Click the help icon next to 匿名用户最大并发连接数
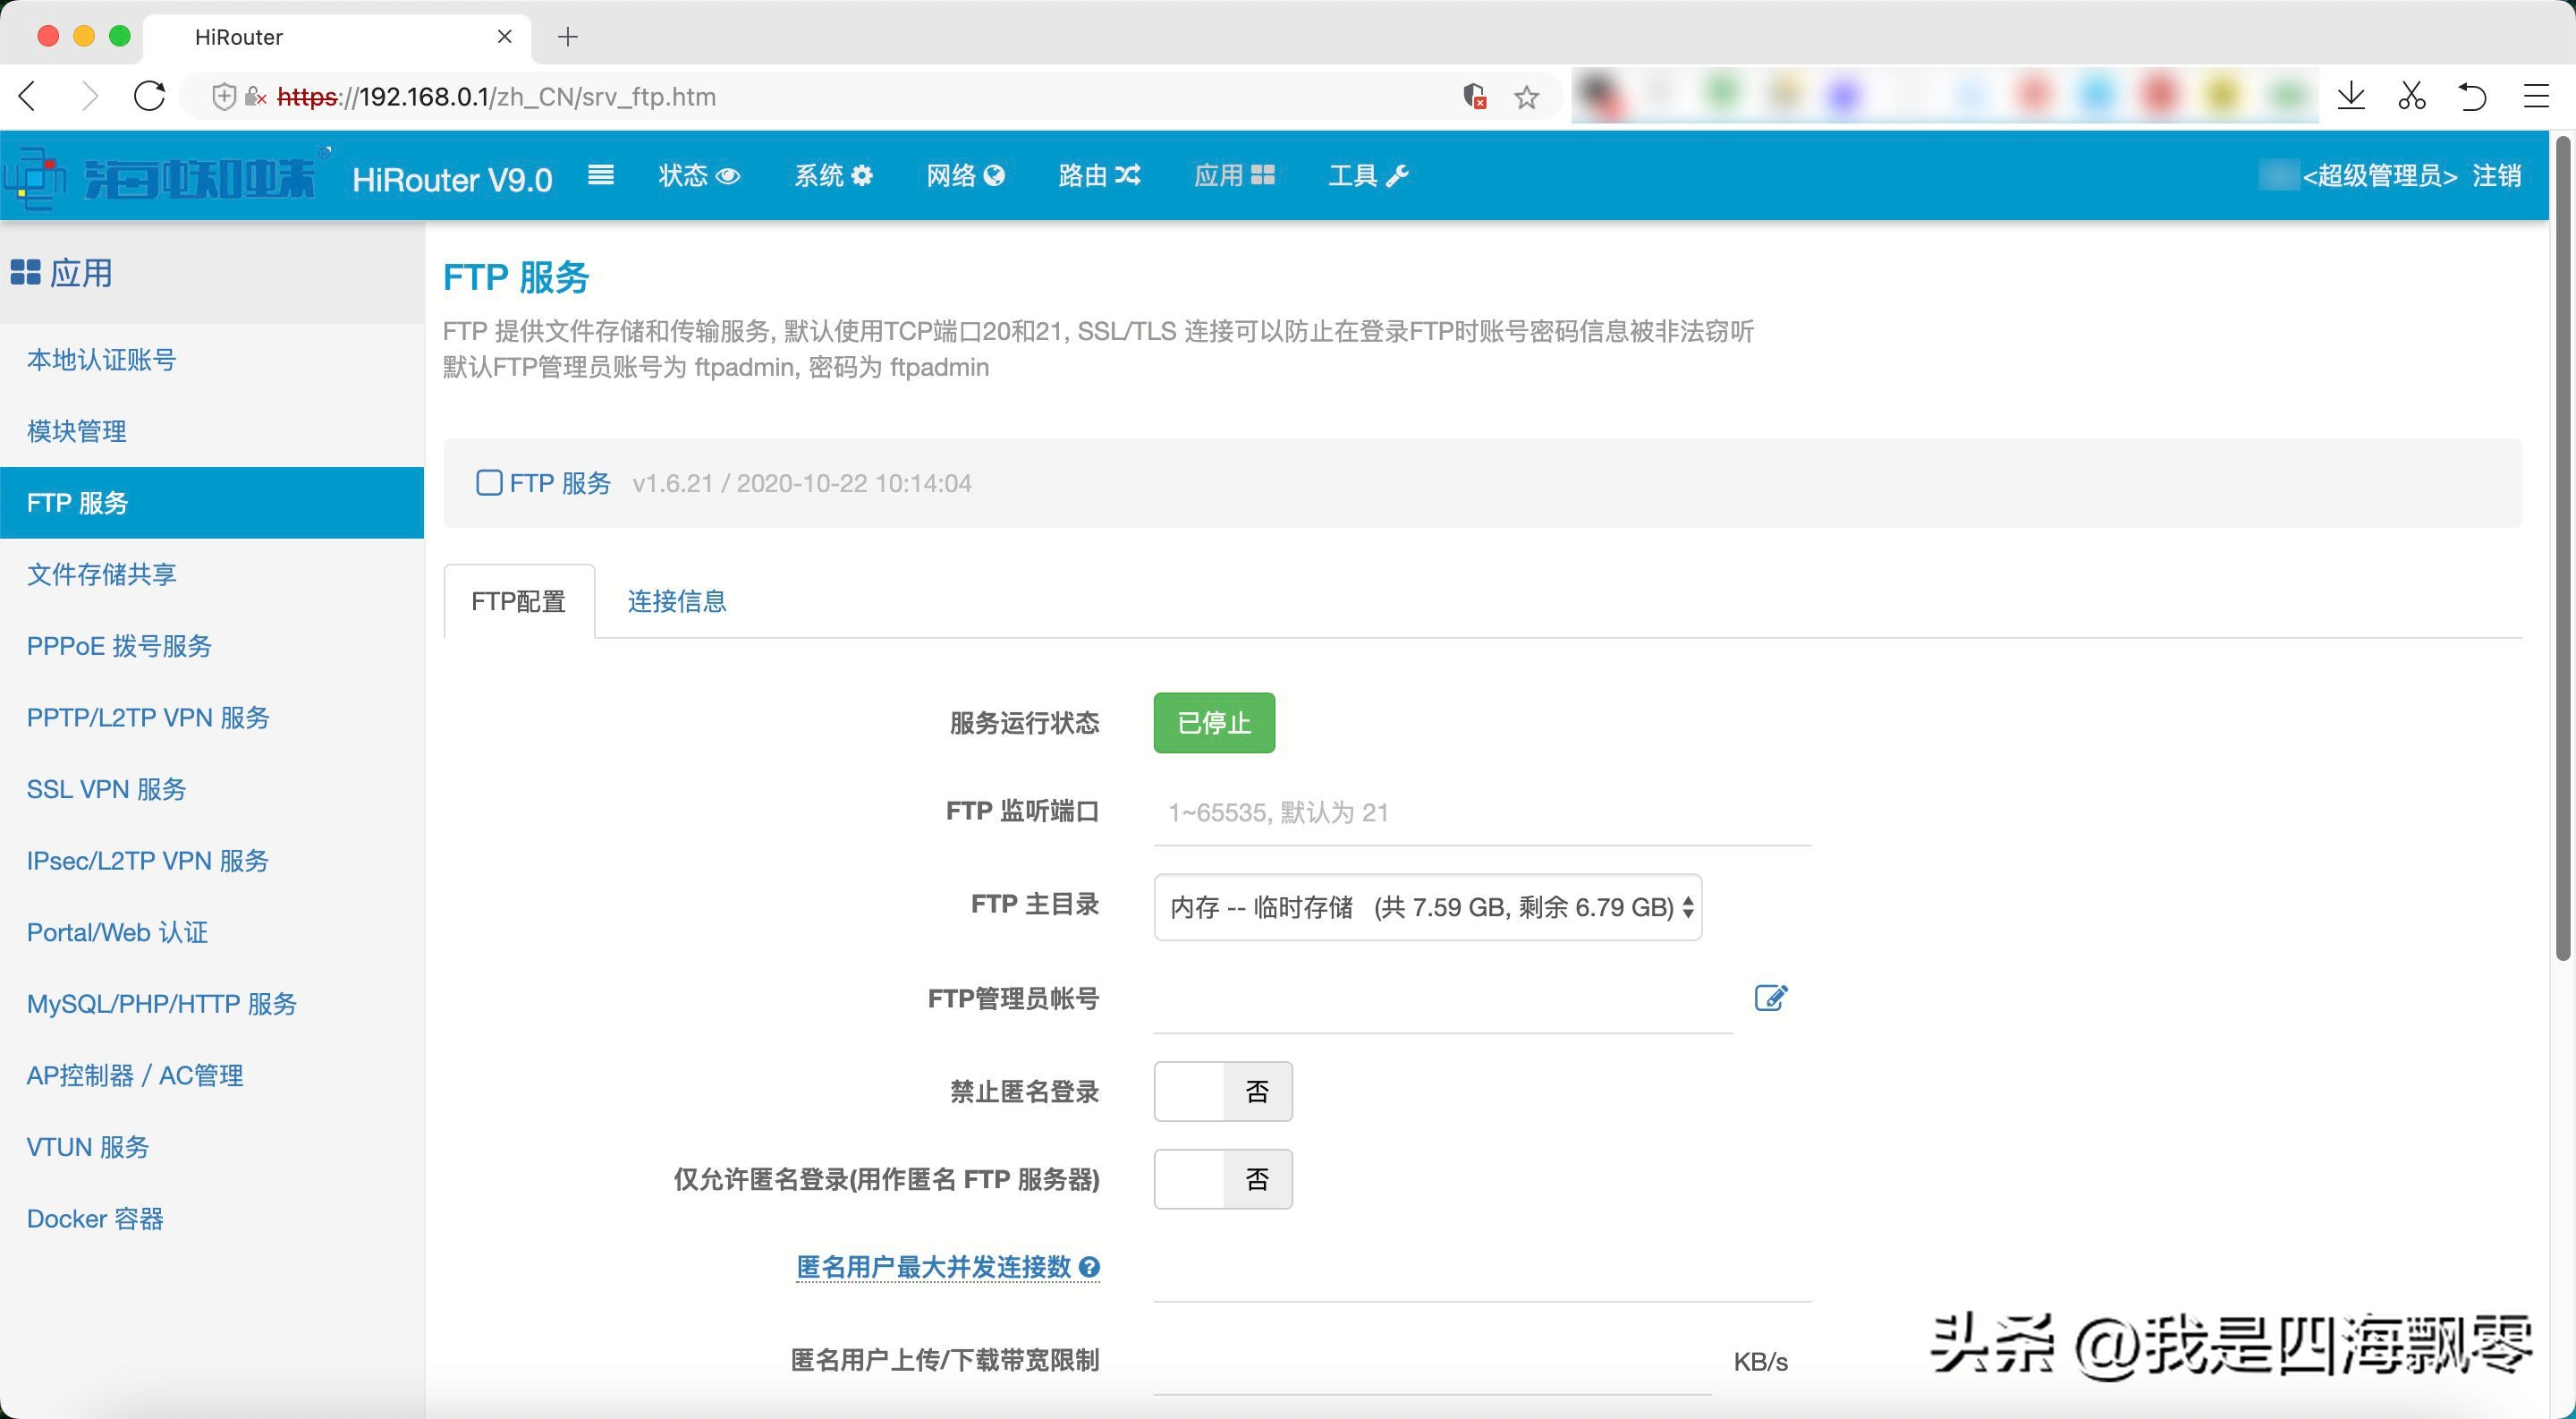Screen dimensions: 2576x1419 click(1090, 1267)
